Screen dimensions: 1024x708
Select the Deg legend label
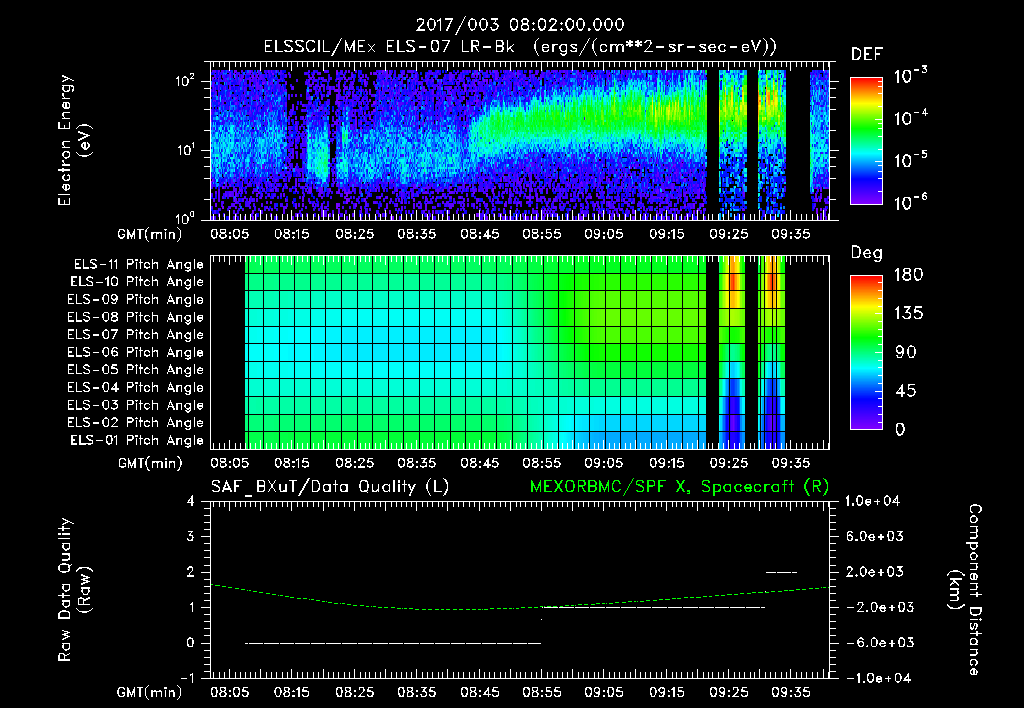point(867,253)
